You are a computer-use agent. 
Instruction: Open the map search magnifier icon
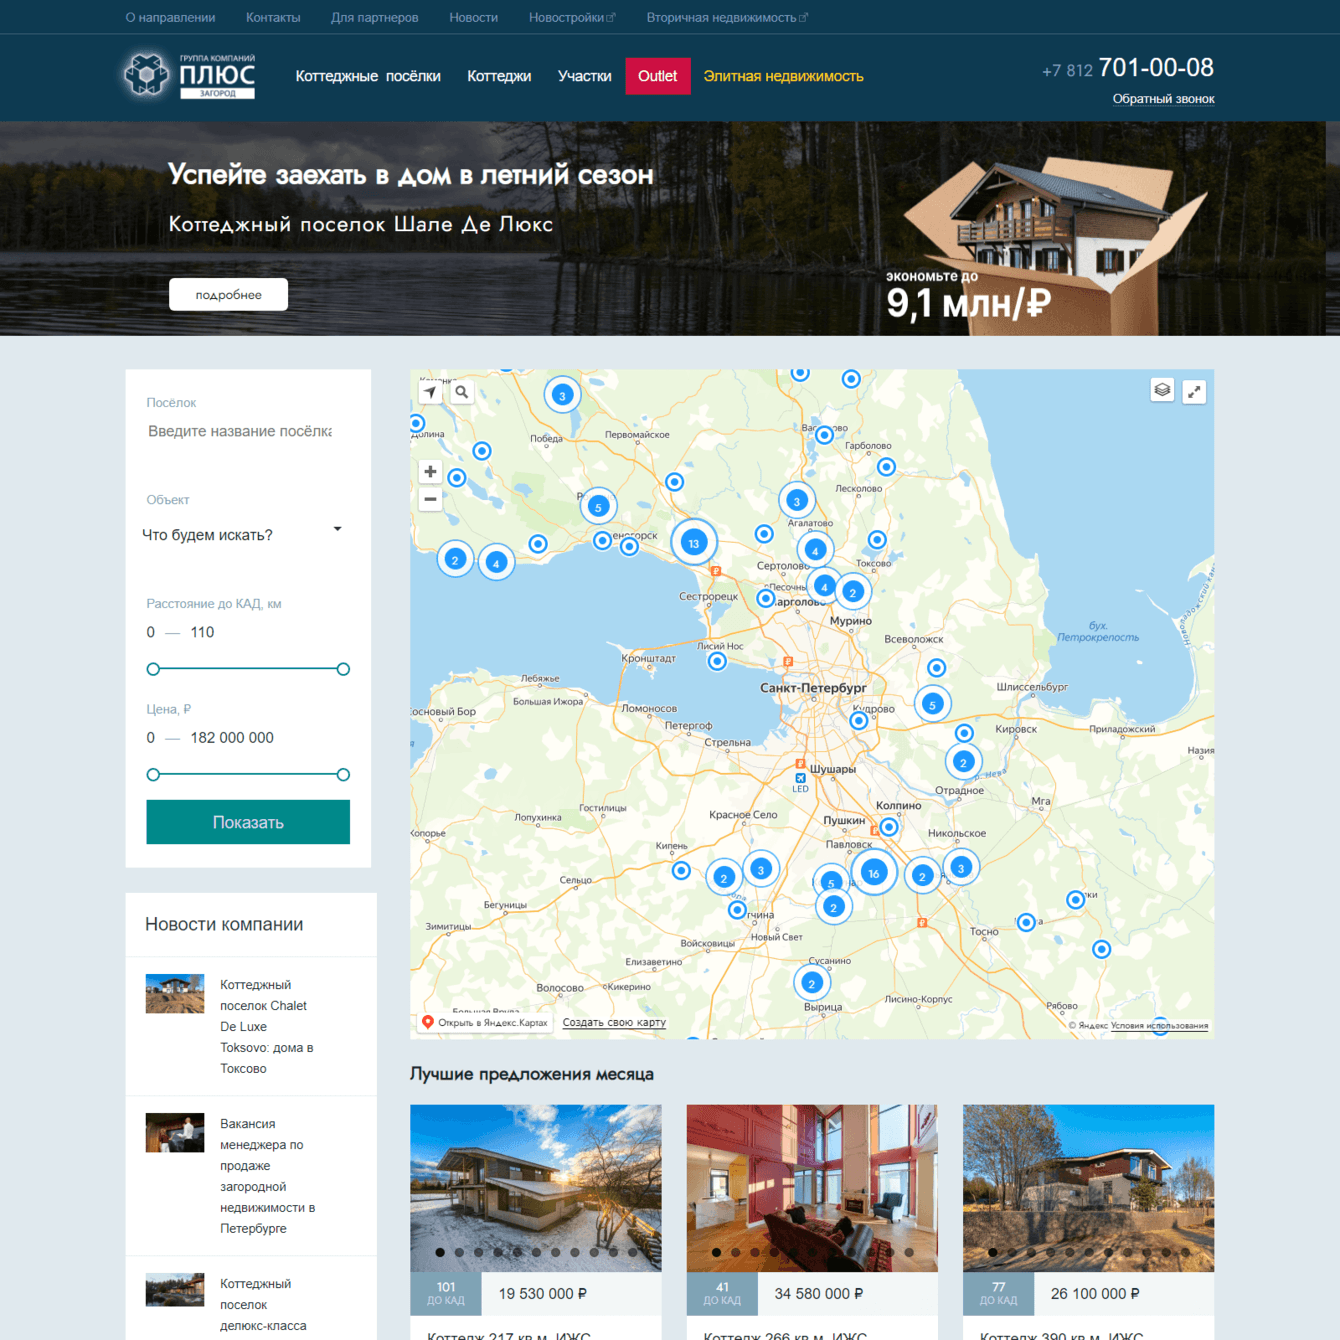click(x=461, y=392)
